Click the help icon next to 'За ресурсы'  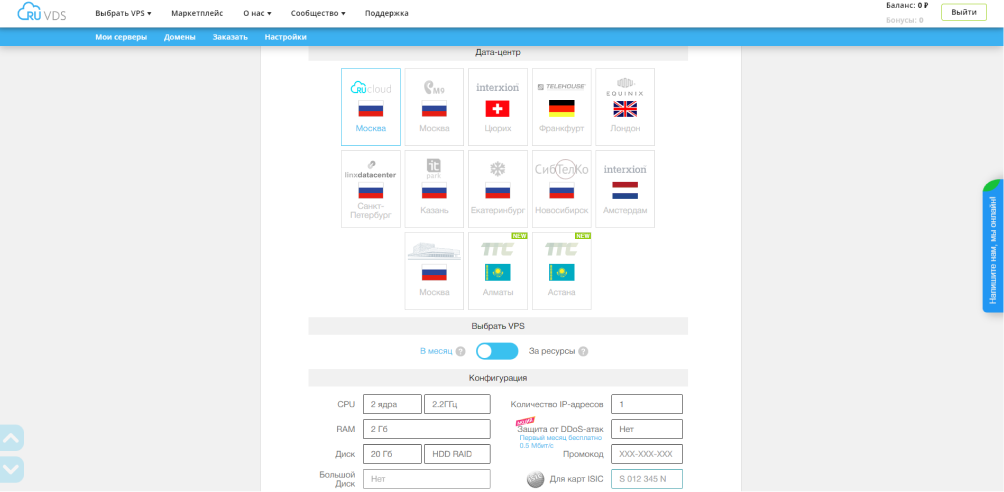coord(583,351)
